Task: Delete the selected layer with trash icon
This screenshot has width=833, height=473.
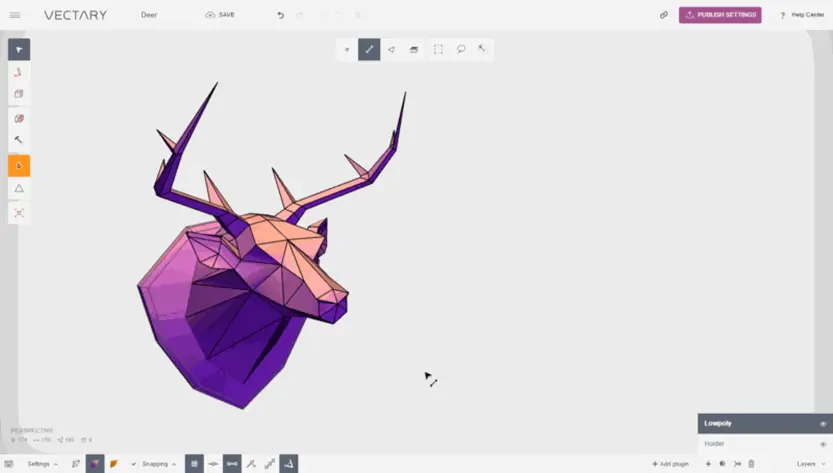Action: pos(751,464)
